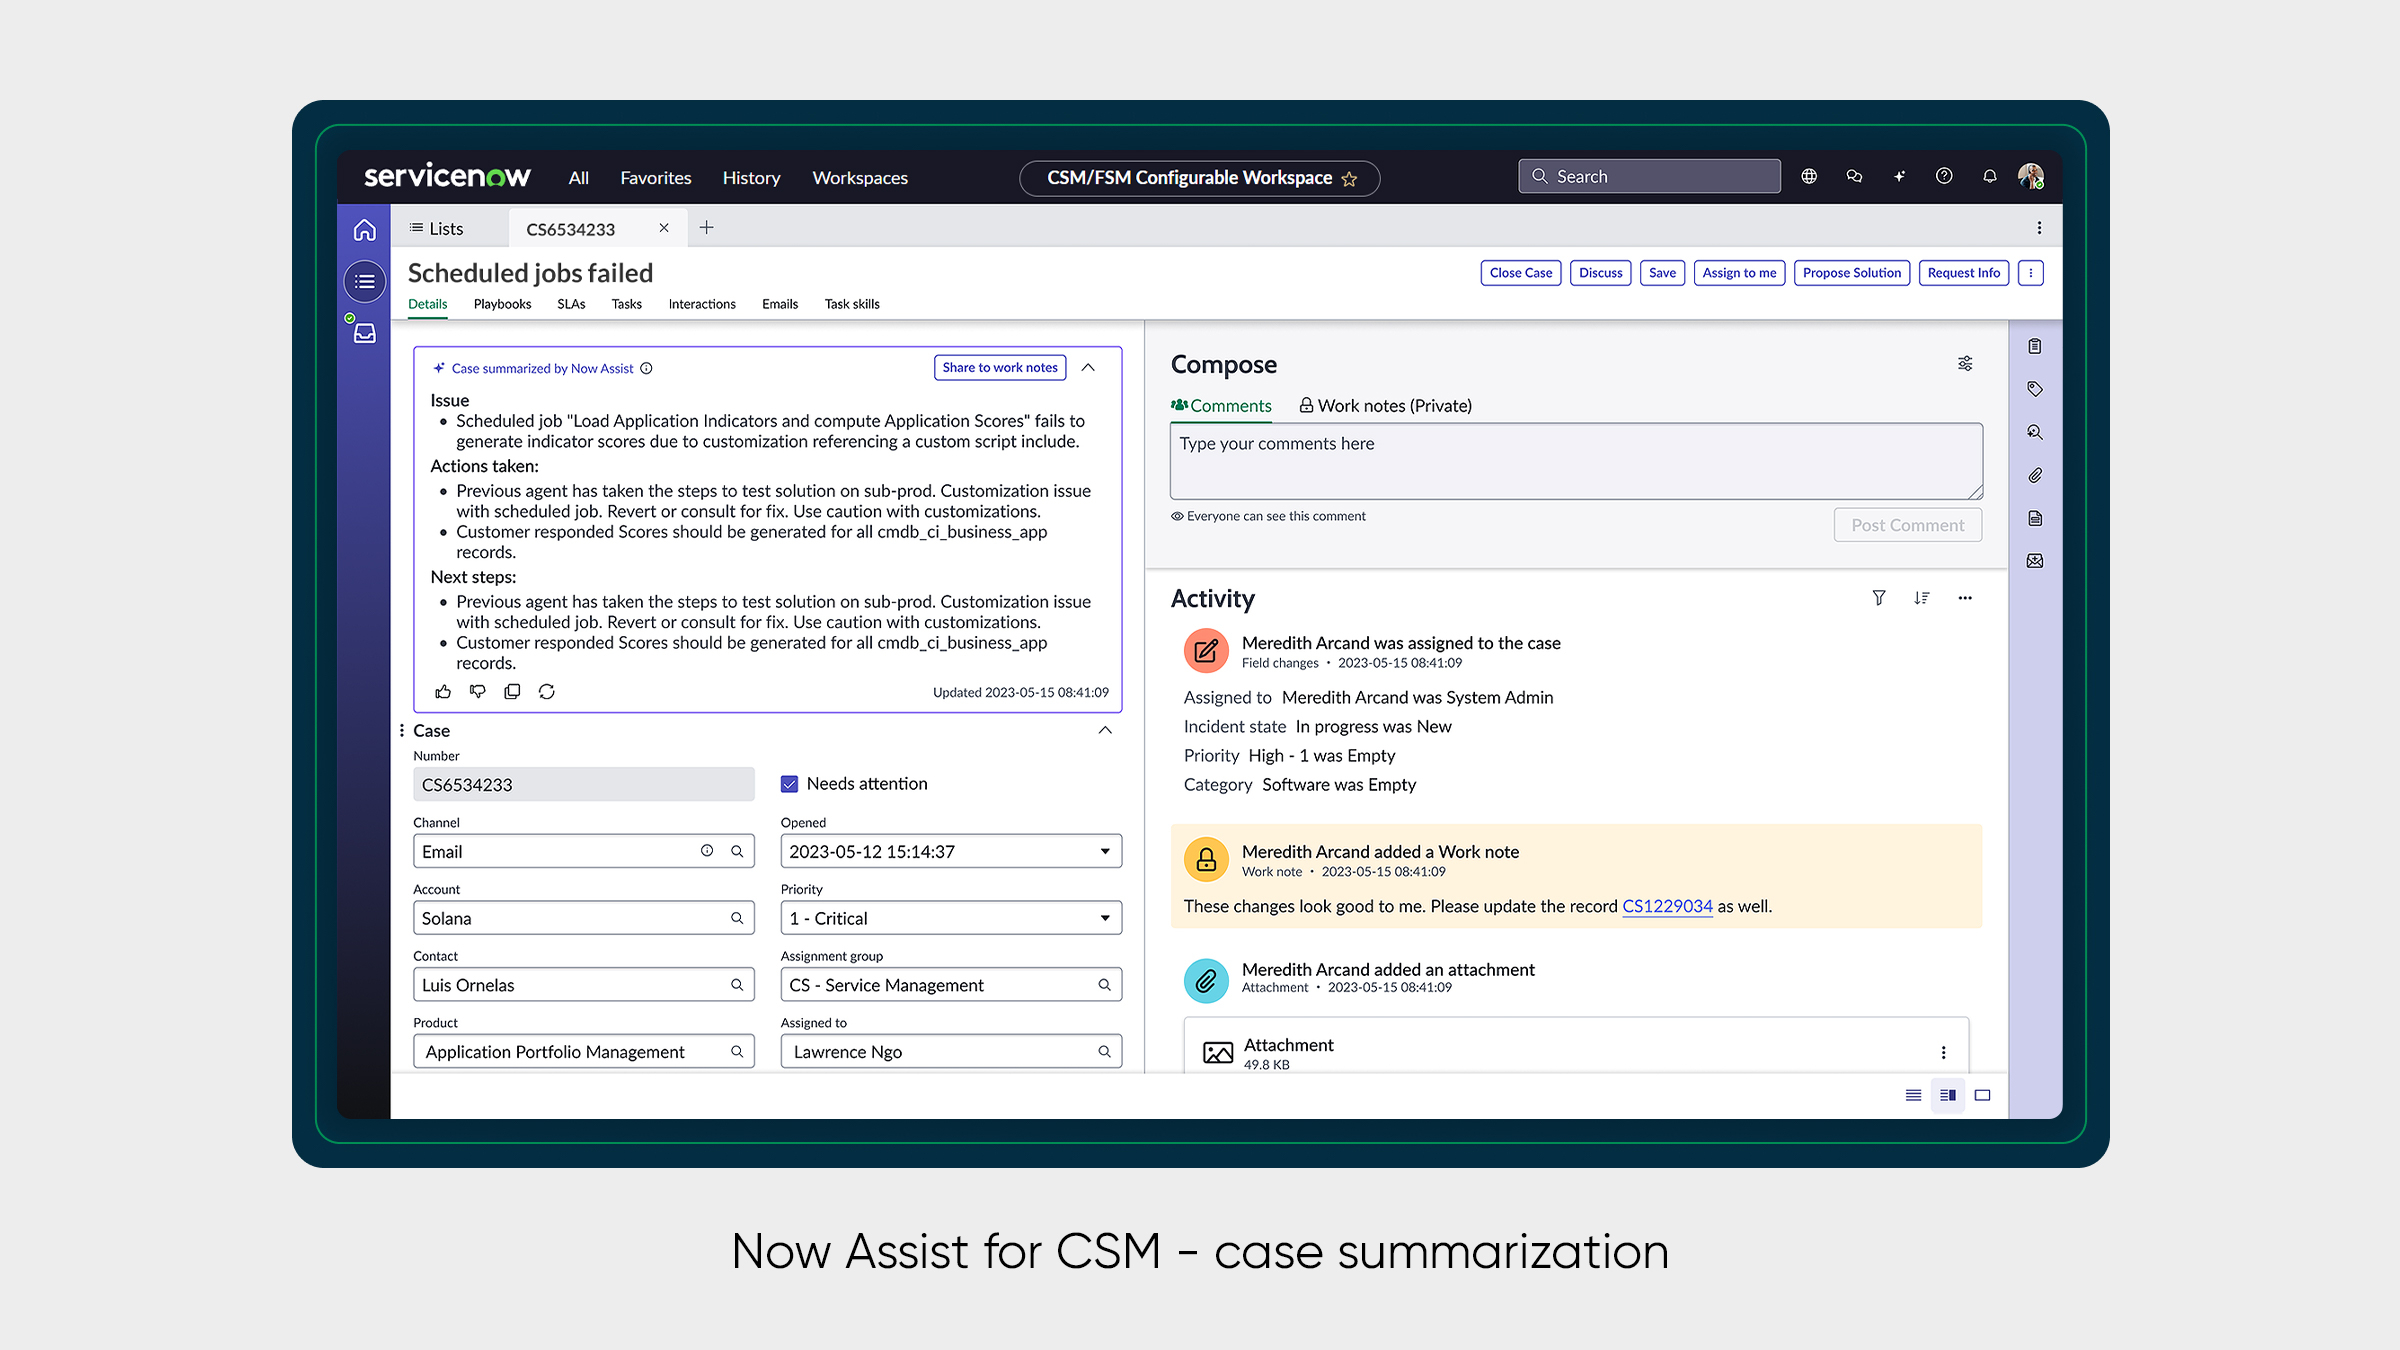The image size is (2400, 1350).
Task: Click the Propose Solution button
Action: [x=1851, y=272]
